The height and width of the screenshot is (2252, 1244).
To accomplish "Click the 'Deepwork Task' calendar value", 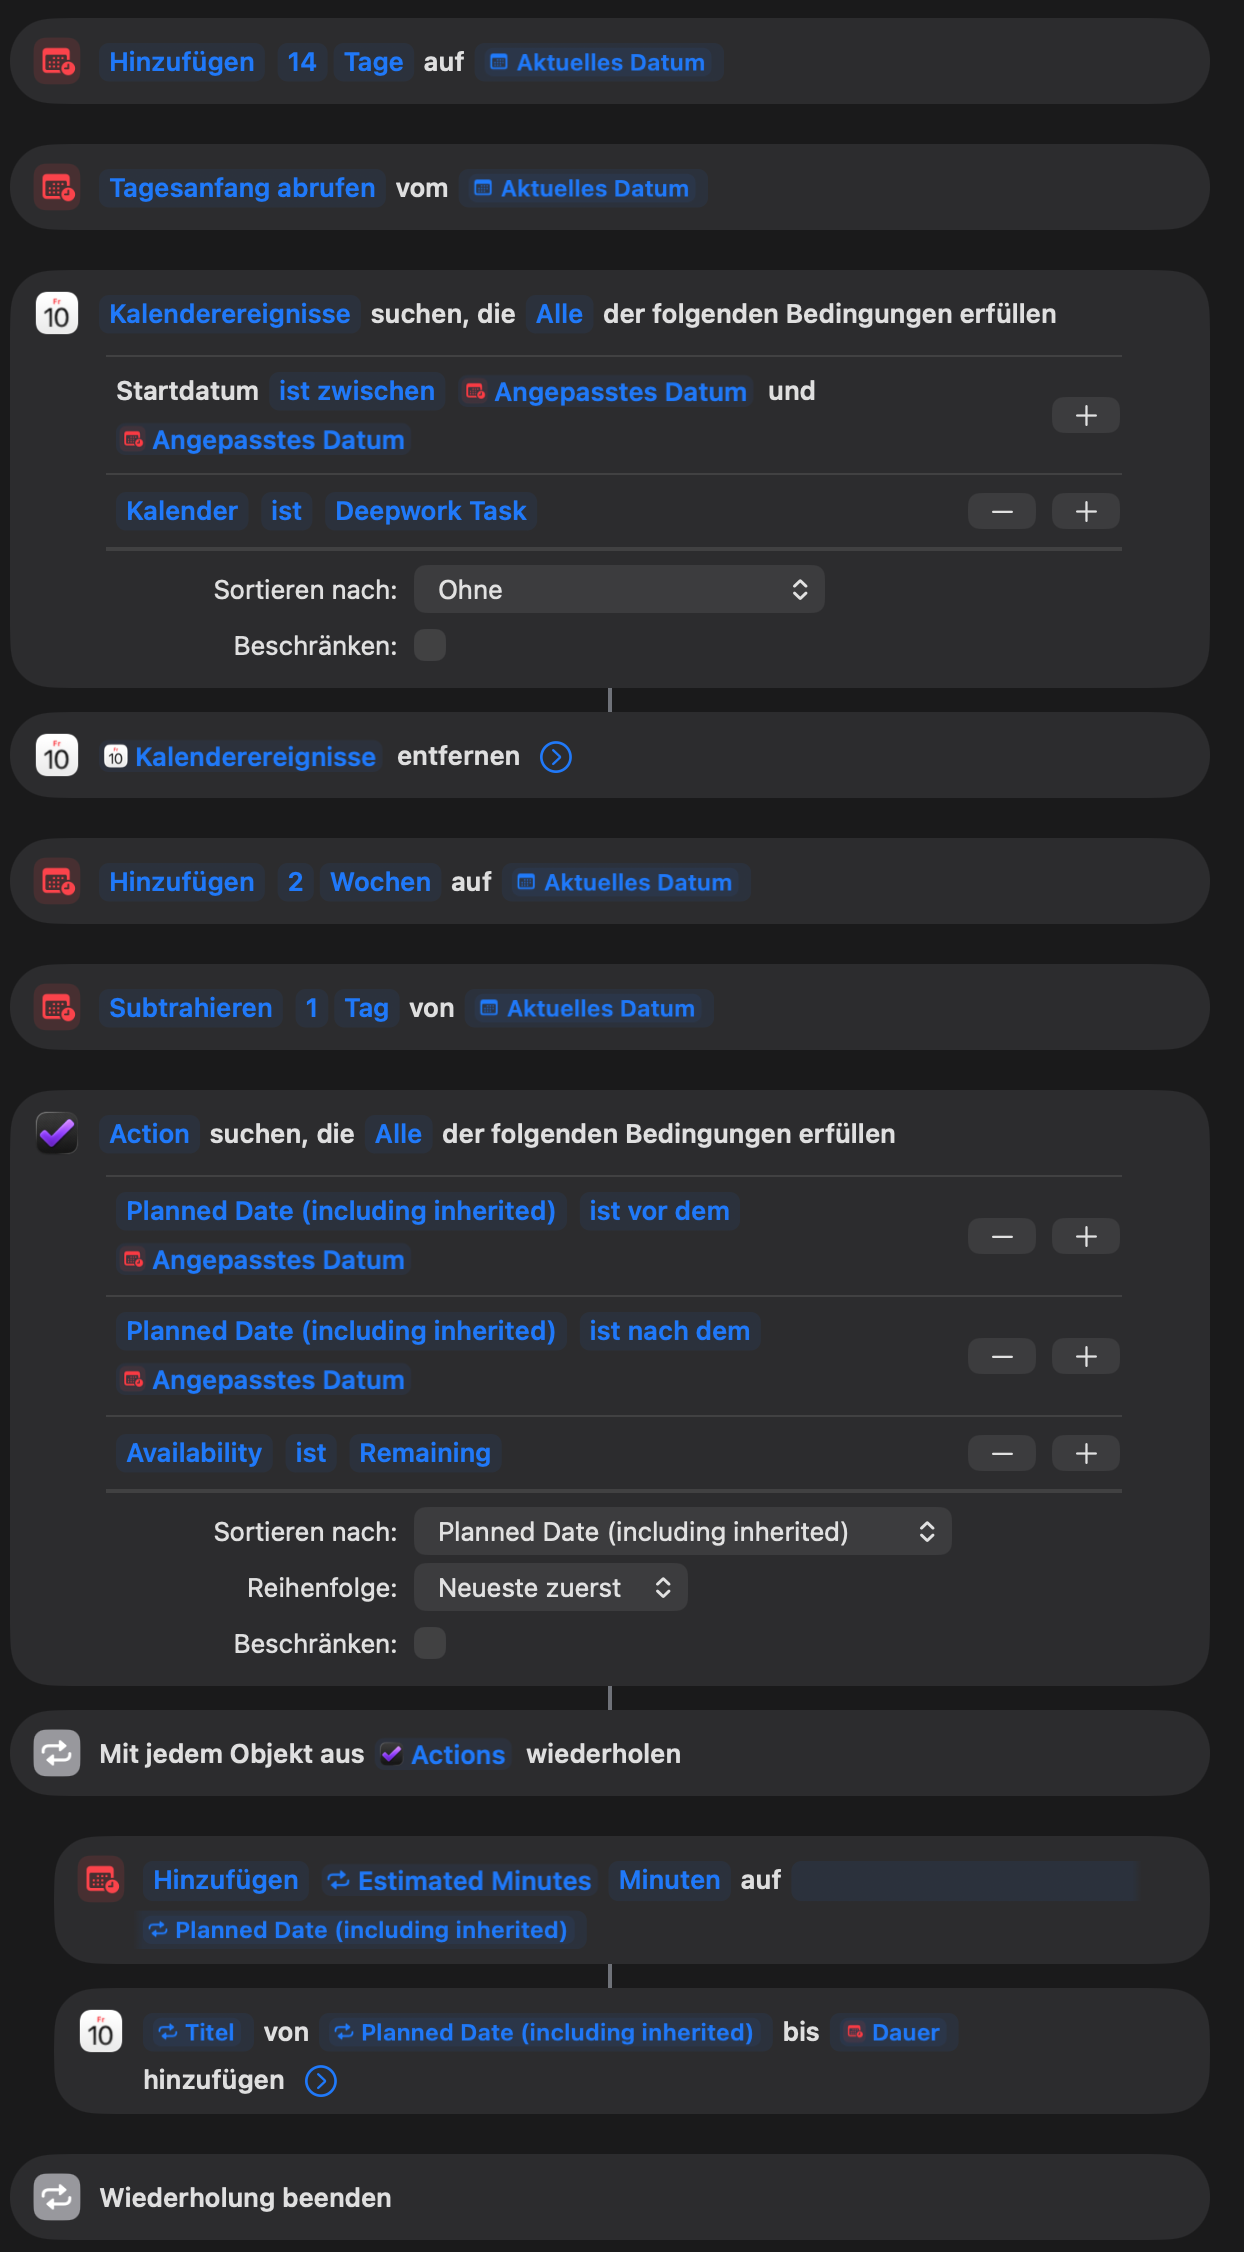I will (x=431, y=511).
